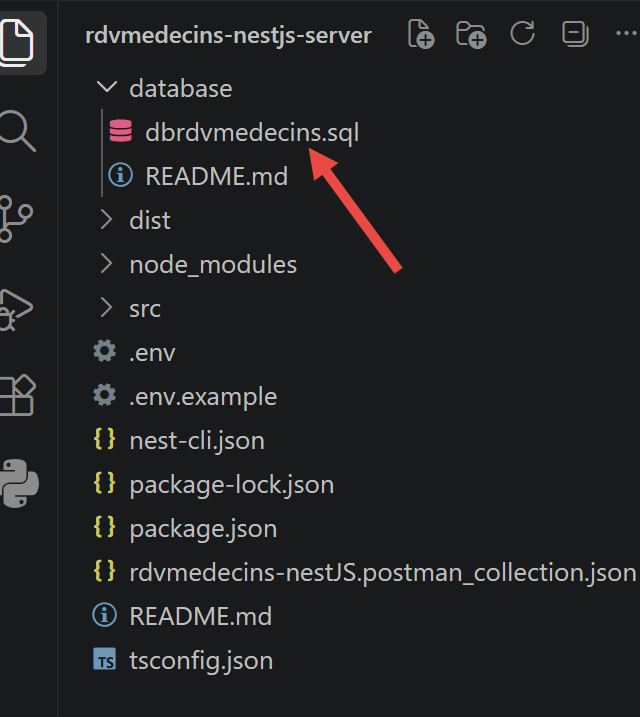Click the New Folder icon
Screen dimensions: 640x717
471,34
